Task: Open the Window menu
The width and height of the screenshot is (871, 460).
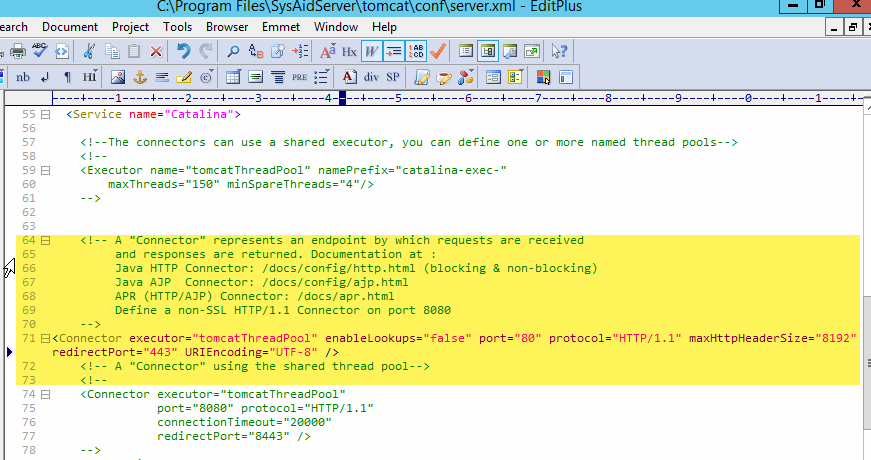Action: click(x=336, y=27)
